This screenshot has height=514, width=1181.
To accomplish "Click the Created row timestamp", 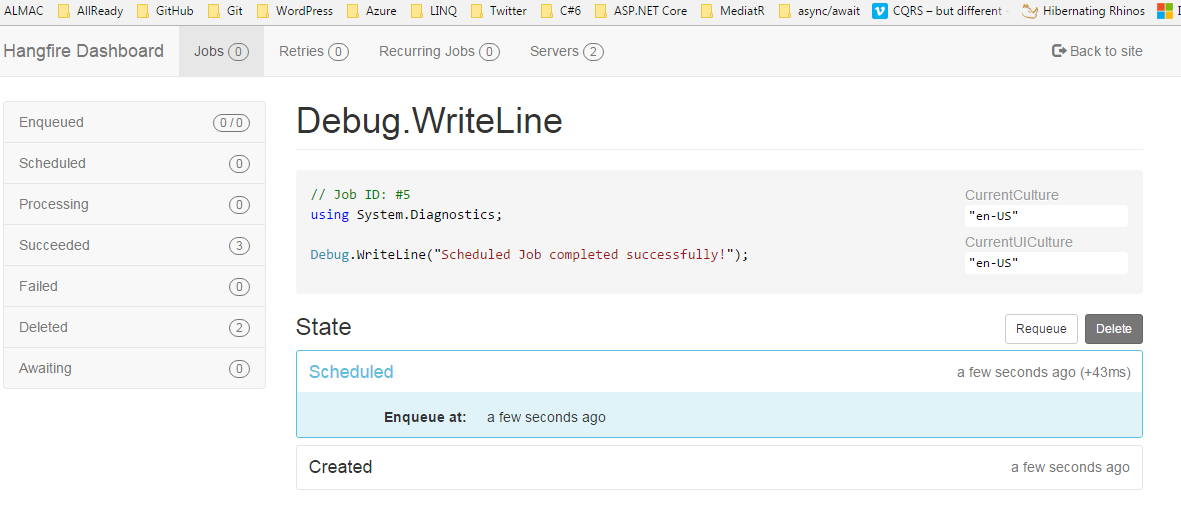I will (1070, 467).
